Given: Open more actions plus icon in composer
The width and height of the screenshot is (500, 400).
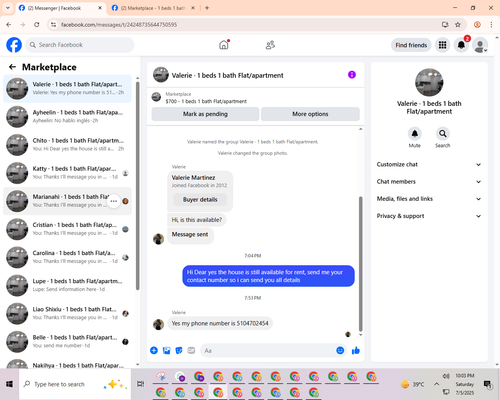Looking at the screenshot, I should click(154, 350).
